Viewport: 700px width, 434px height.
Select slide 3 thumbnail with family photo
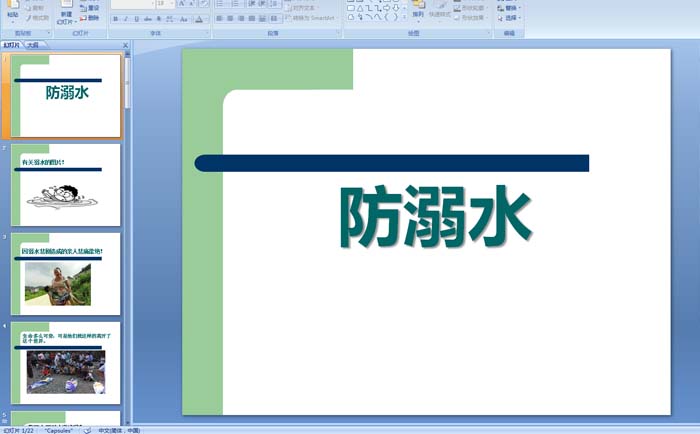tap(66, 274)
